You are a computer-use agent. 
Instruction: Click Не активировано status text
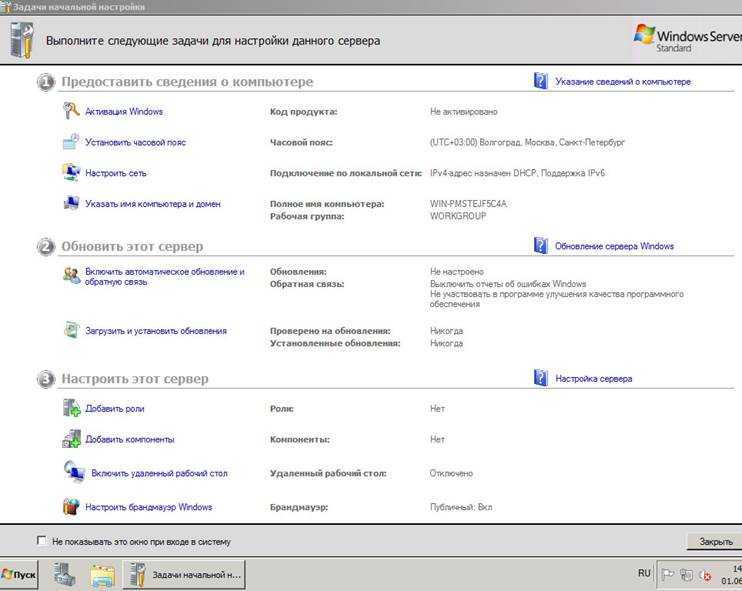(x=463, y=112)
